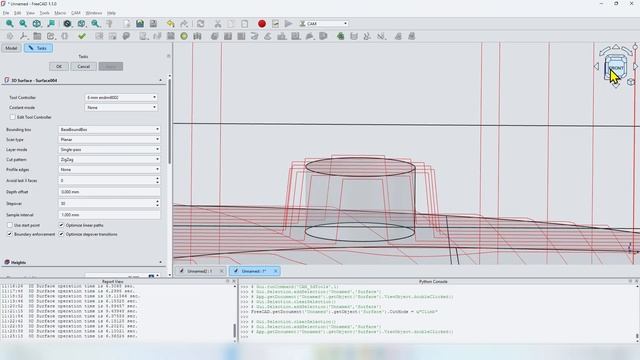
Task: Click the Report View vertical scrollbar
Action: click(235, 331)
